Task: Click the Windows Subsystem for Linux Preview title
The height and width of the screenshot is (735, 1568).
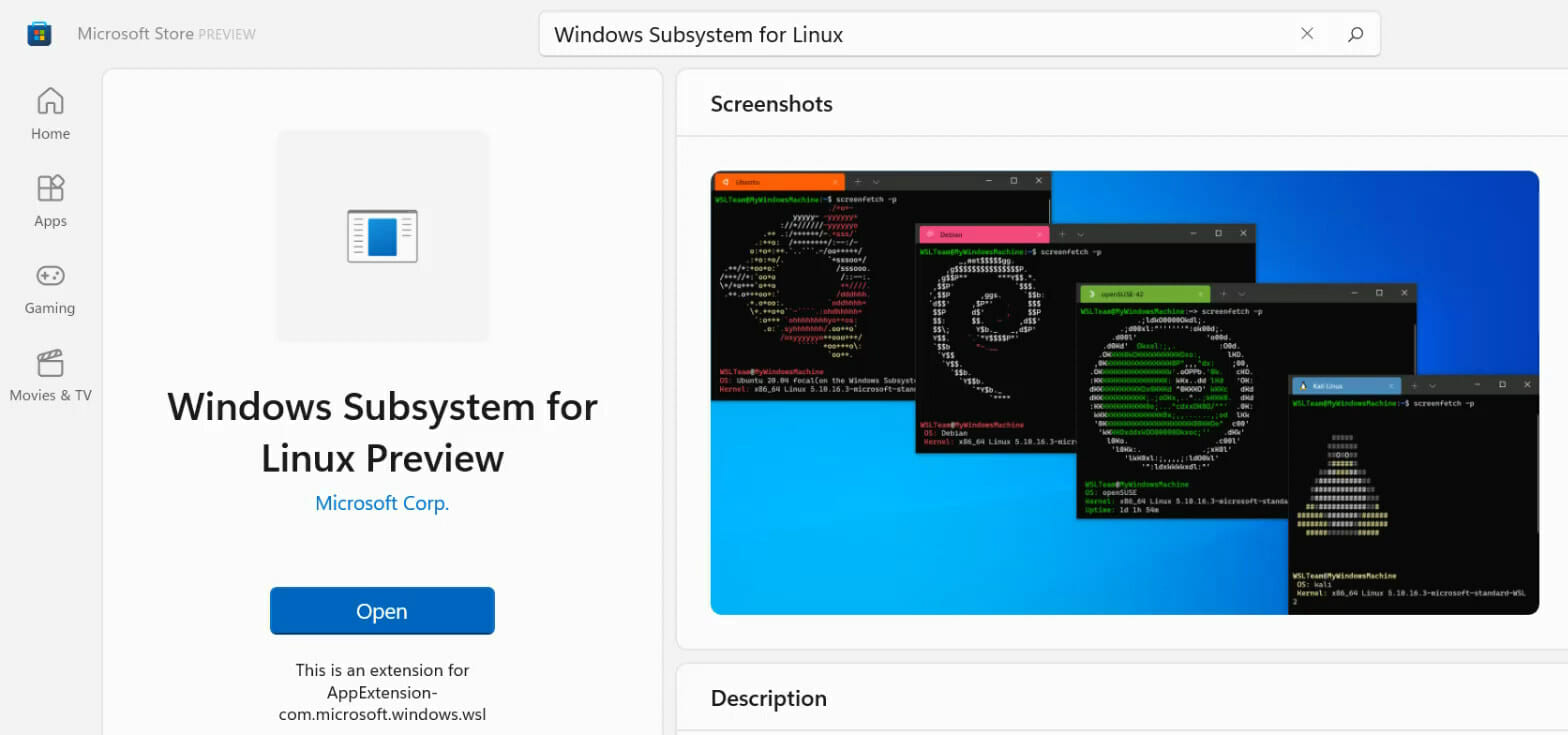Action: tap(382, 432)
